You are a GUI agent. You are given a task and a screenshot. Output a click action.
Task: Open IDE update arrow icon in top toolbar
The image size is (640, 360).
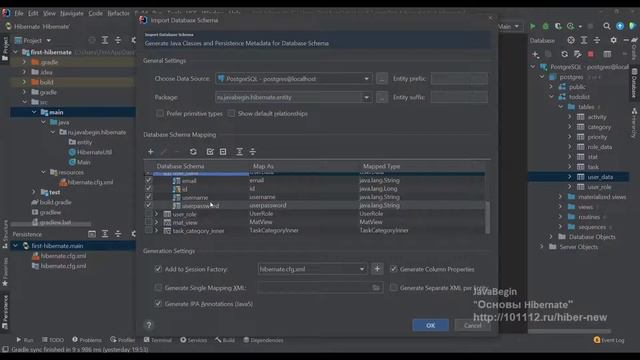point(620,26)
